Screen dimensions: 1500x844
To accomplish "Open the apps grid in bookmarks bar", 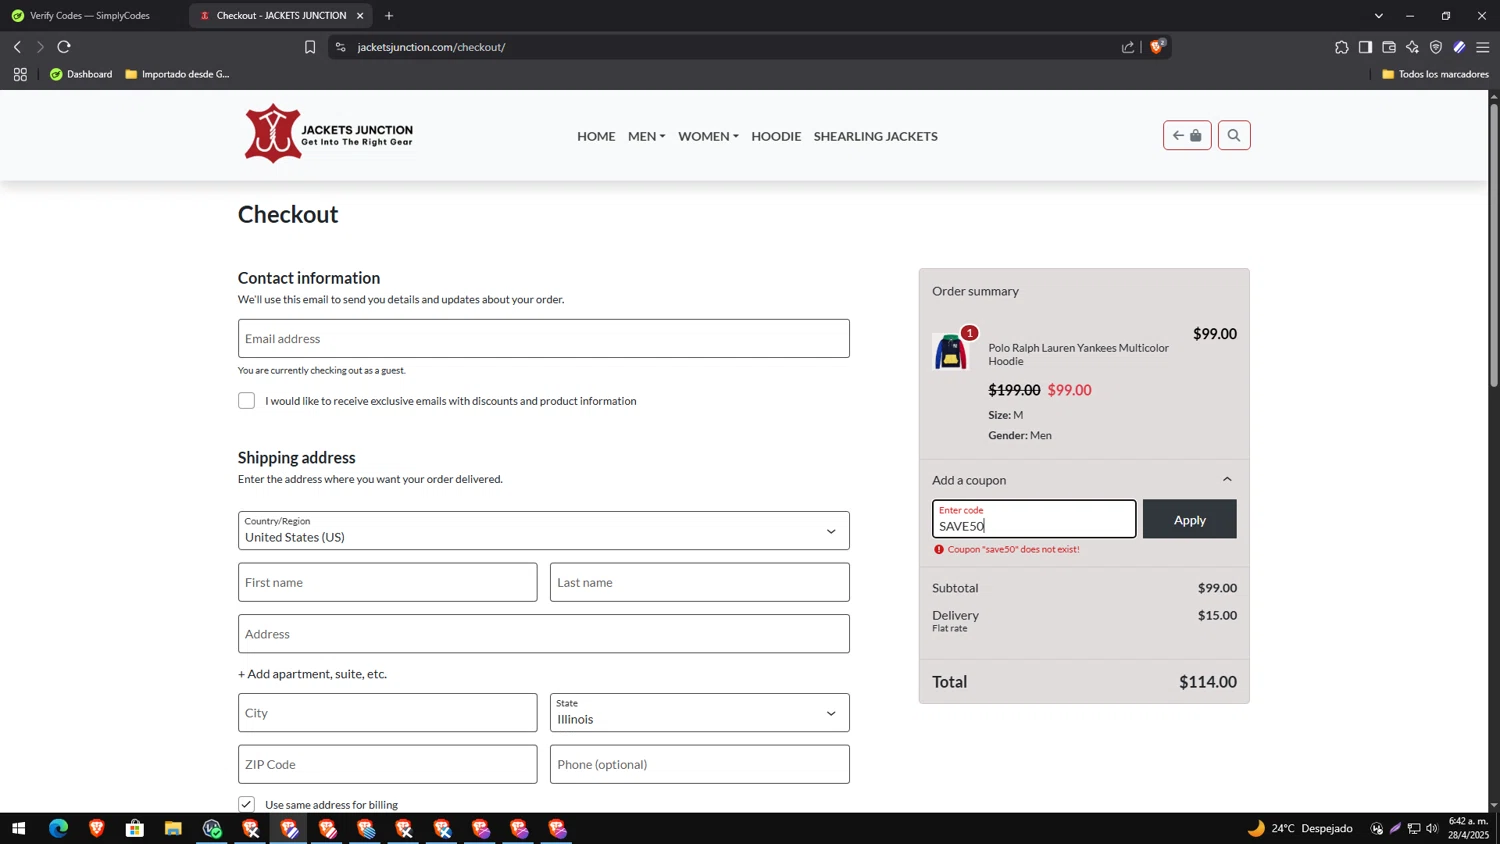I will click(x=20, y=74).
